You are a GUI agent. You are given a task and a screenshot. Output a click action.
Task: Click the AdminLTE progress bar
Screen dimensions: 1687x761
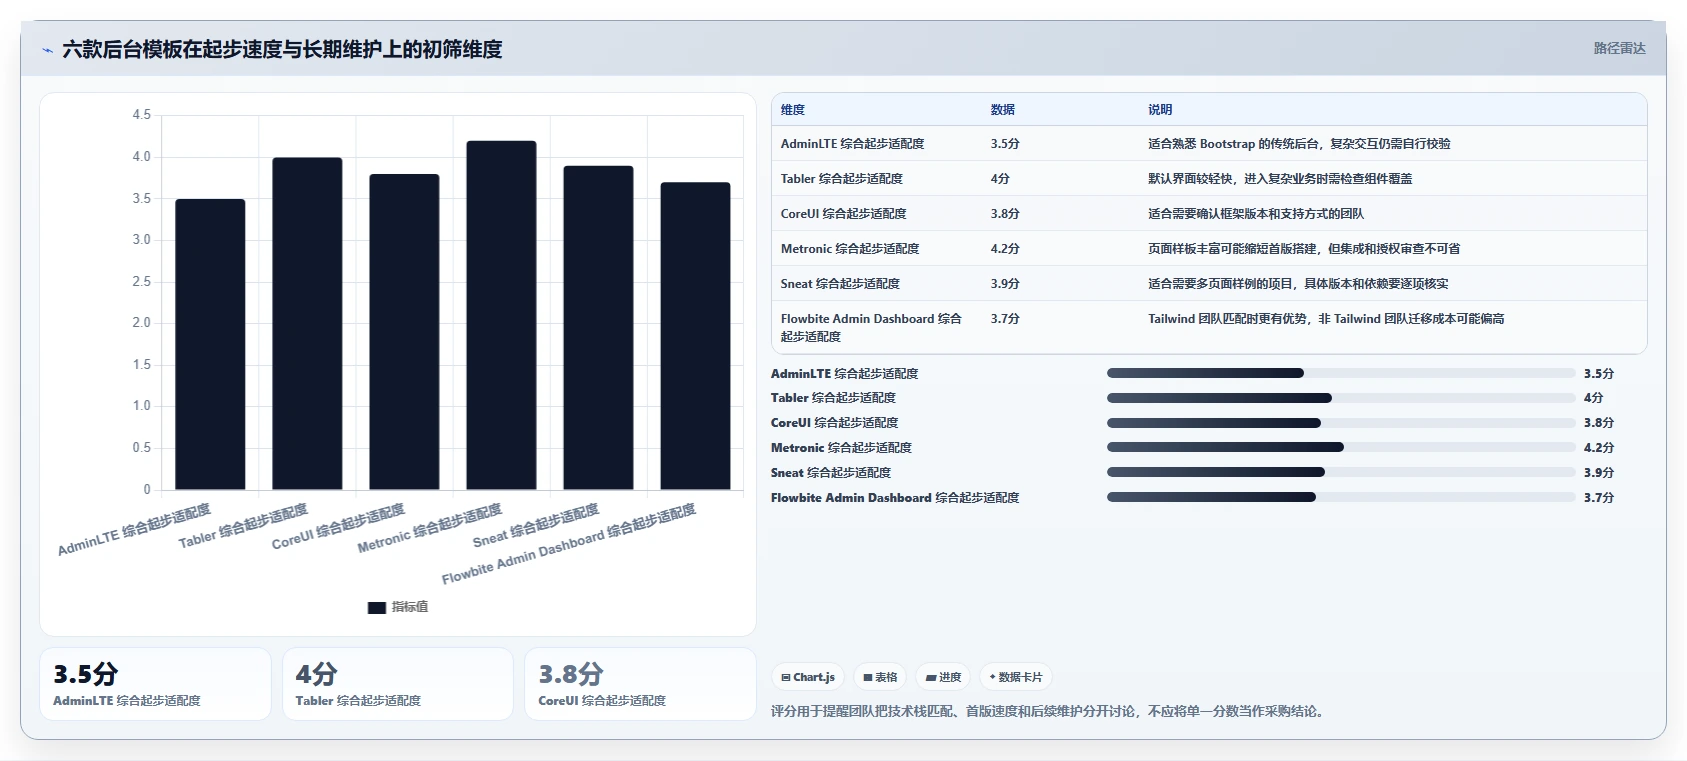1341,373
